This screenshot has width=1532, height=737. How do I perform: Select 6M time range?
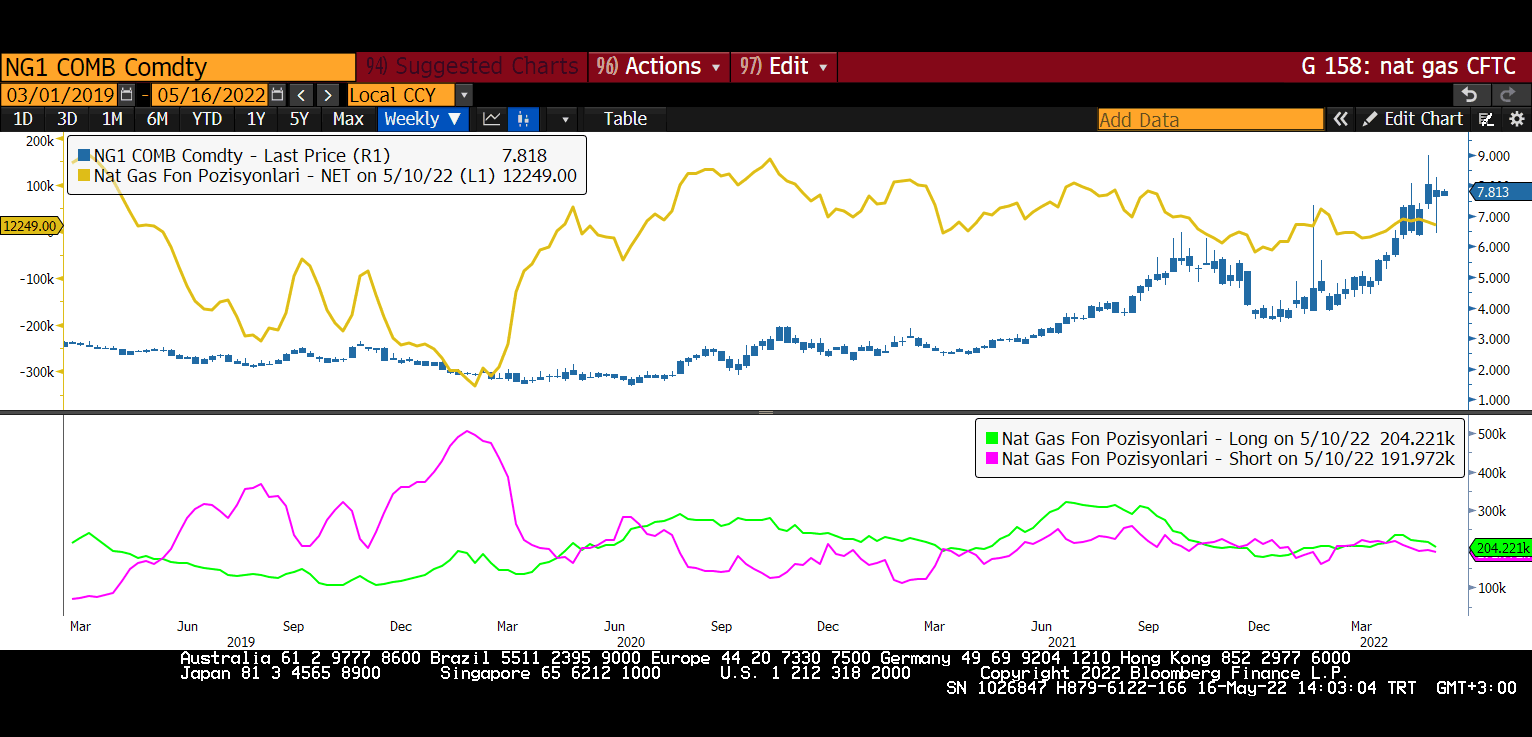[157, 119]
